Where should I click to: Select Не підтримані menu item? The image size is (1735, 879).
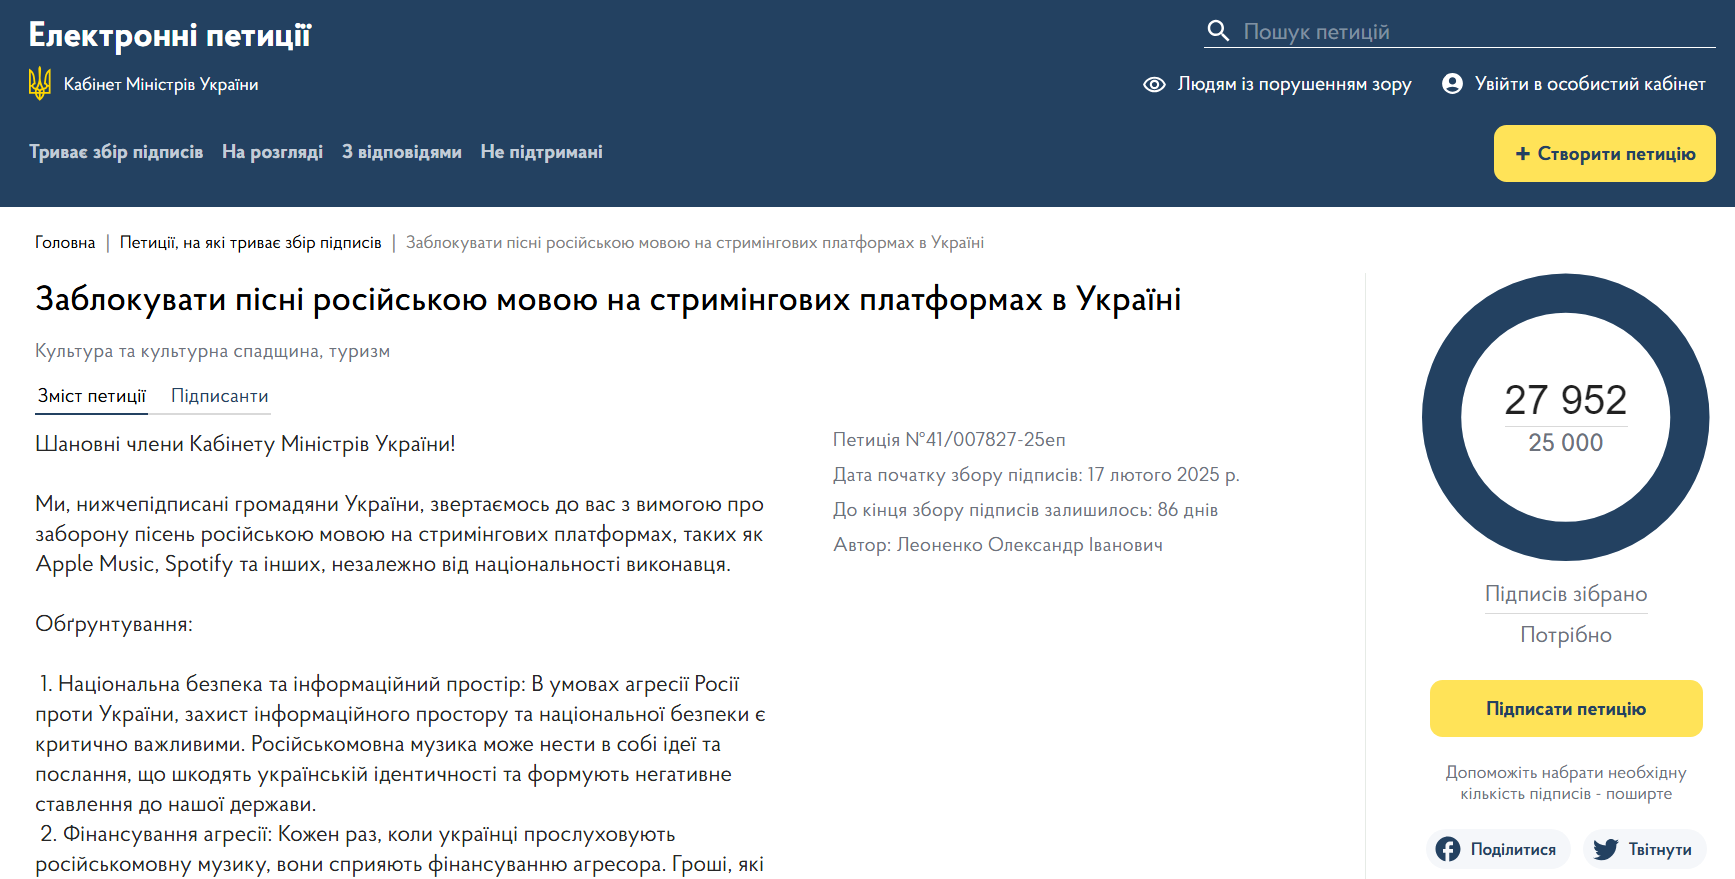point(541,152)
